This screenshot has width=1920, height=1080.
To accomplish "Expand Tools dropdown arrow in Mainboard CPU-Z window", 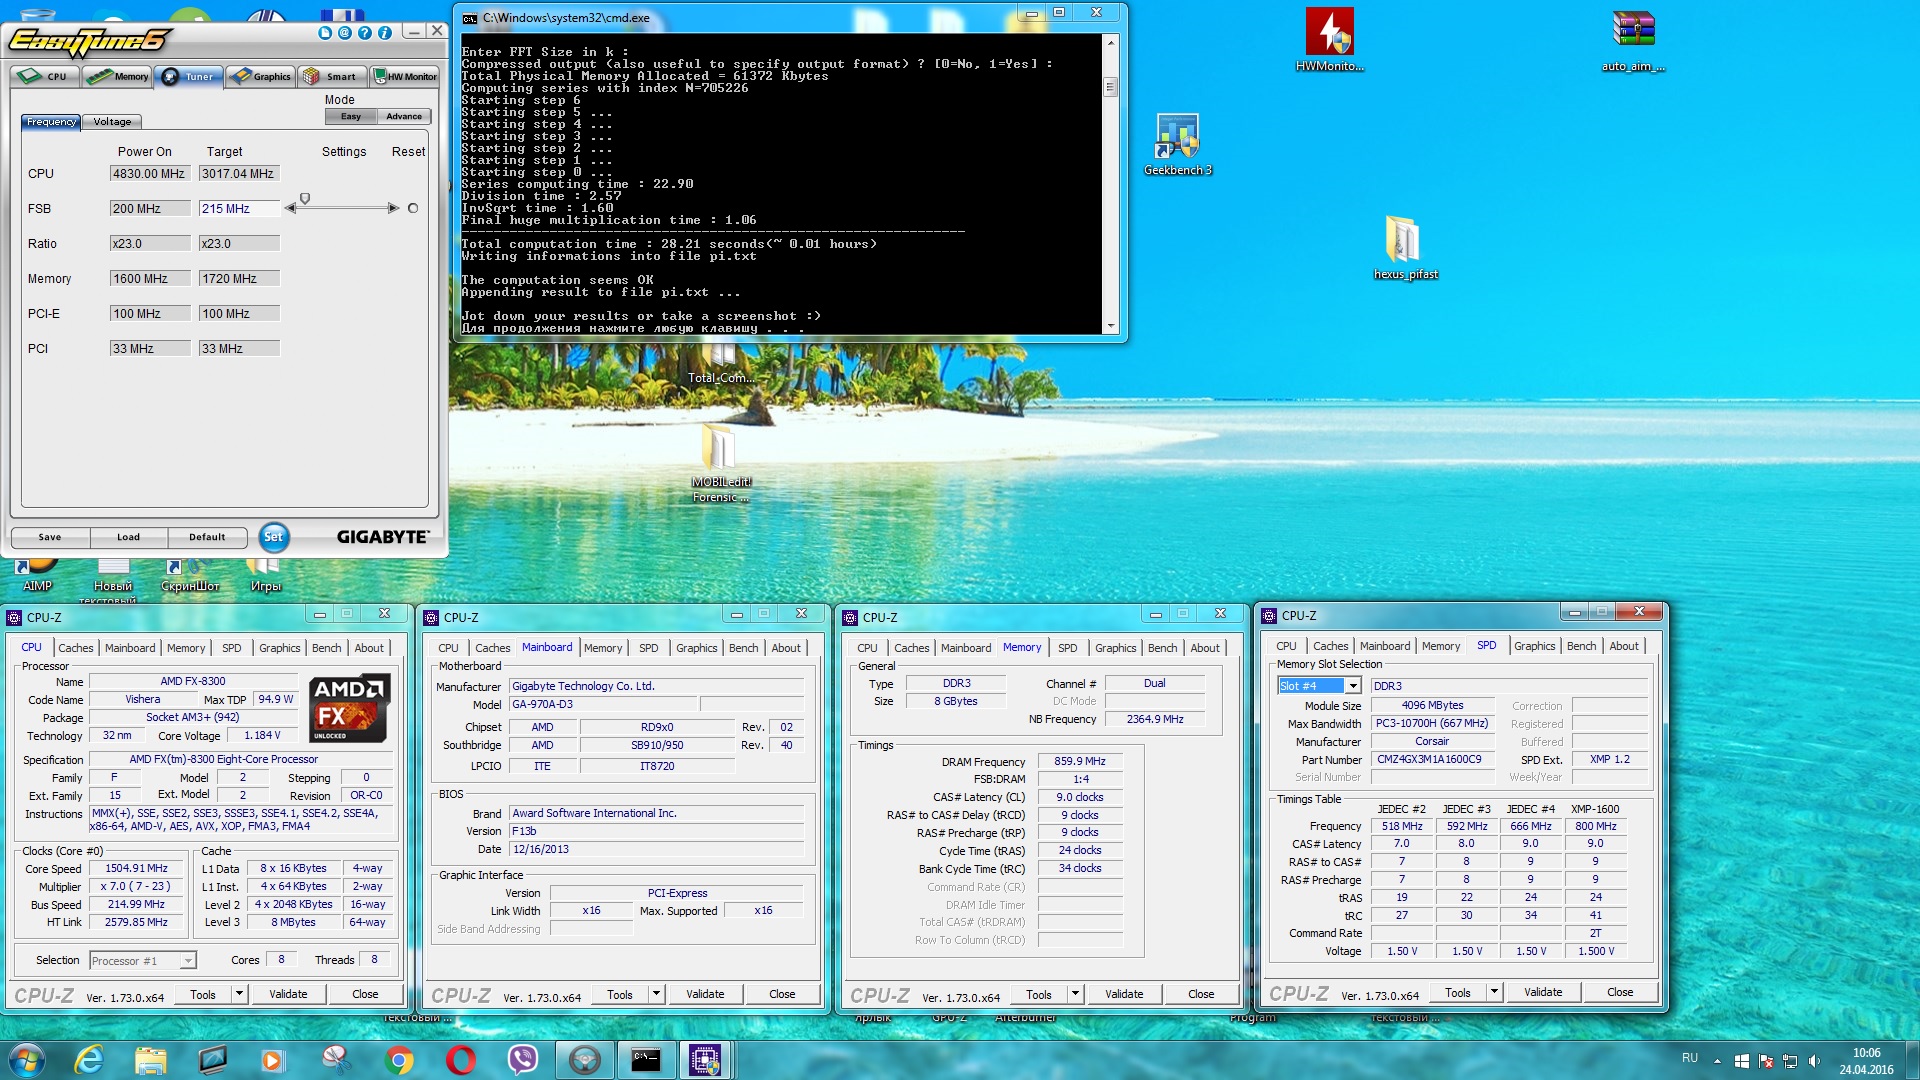I will point(656,994).
